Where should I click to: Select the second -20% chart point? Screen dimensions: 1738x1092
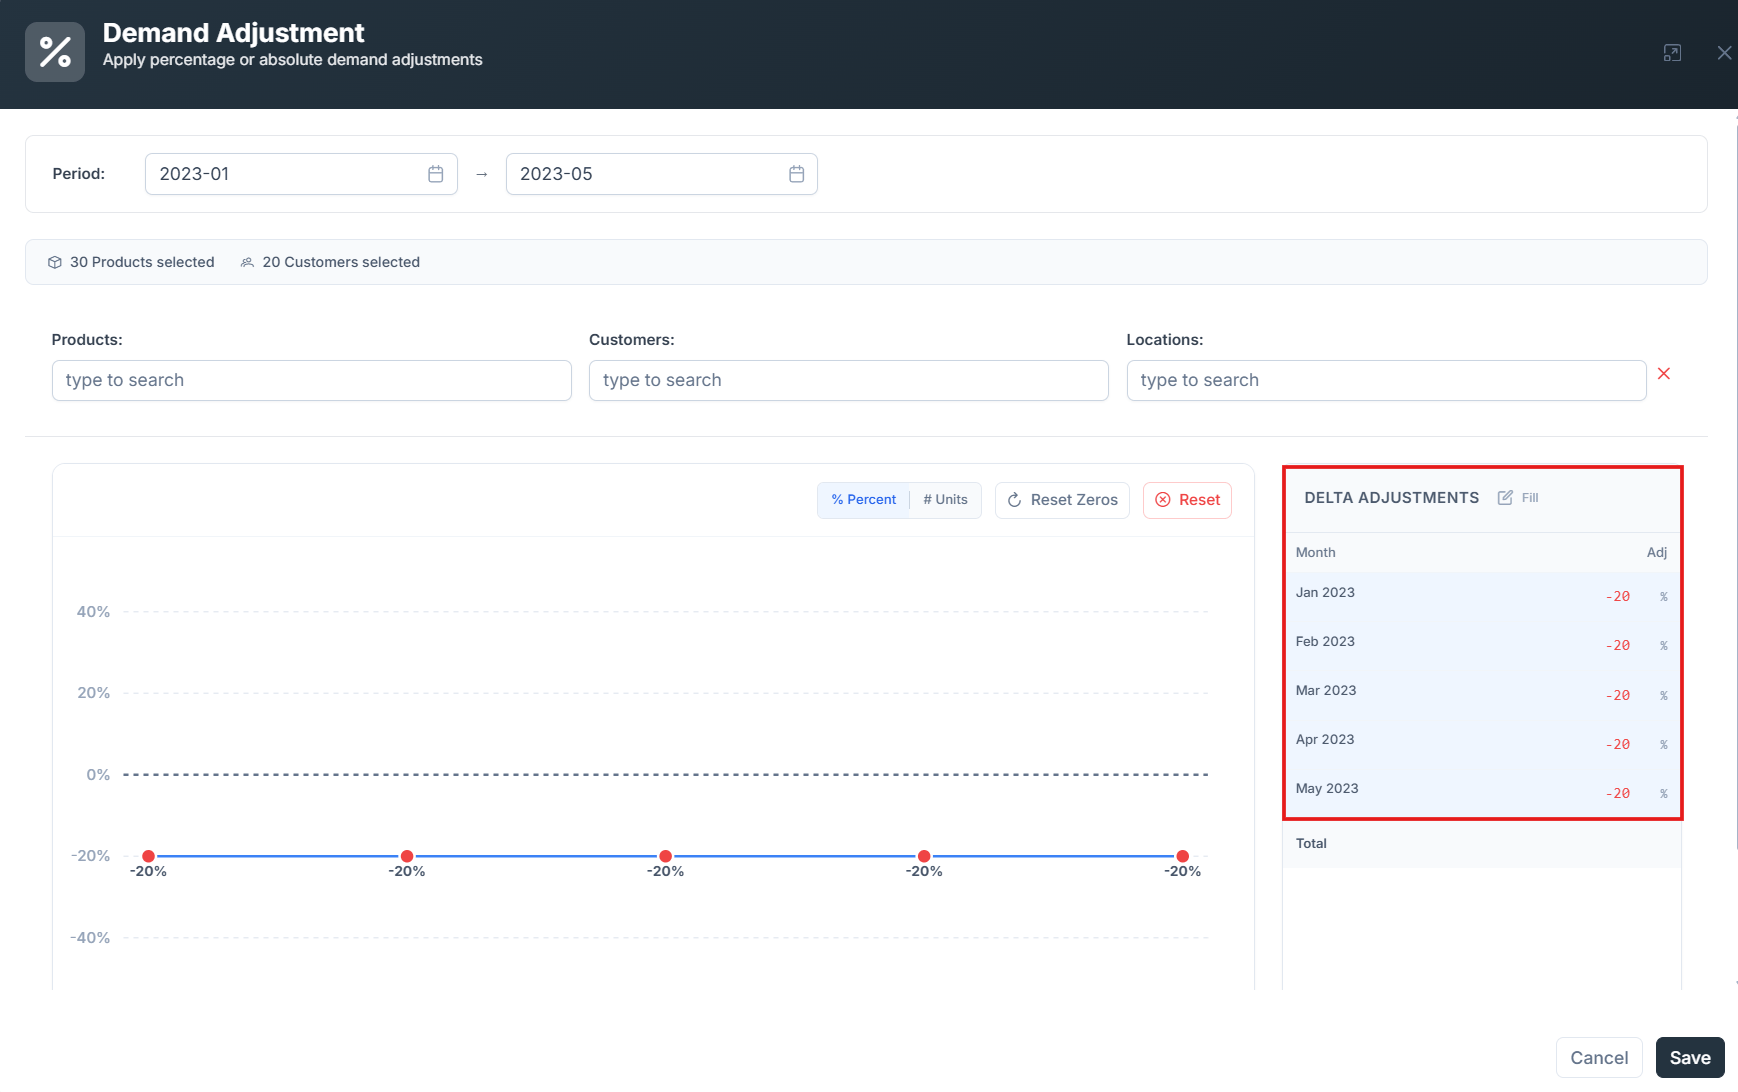click(407, 856)
